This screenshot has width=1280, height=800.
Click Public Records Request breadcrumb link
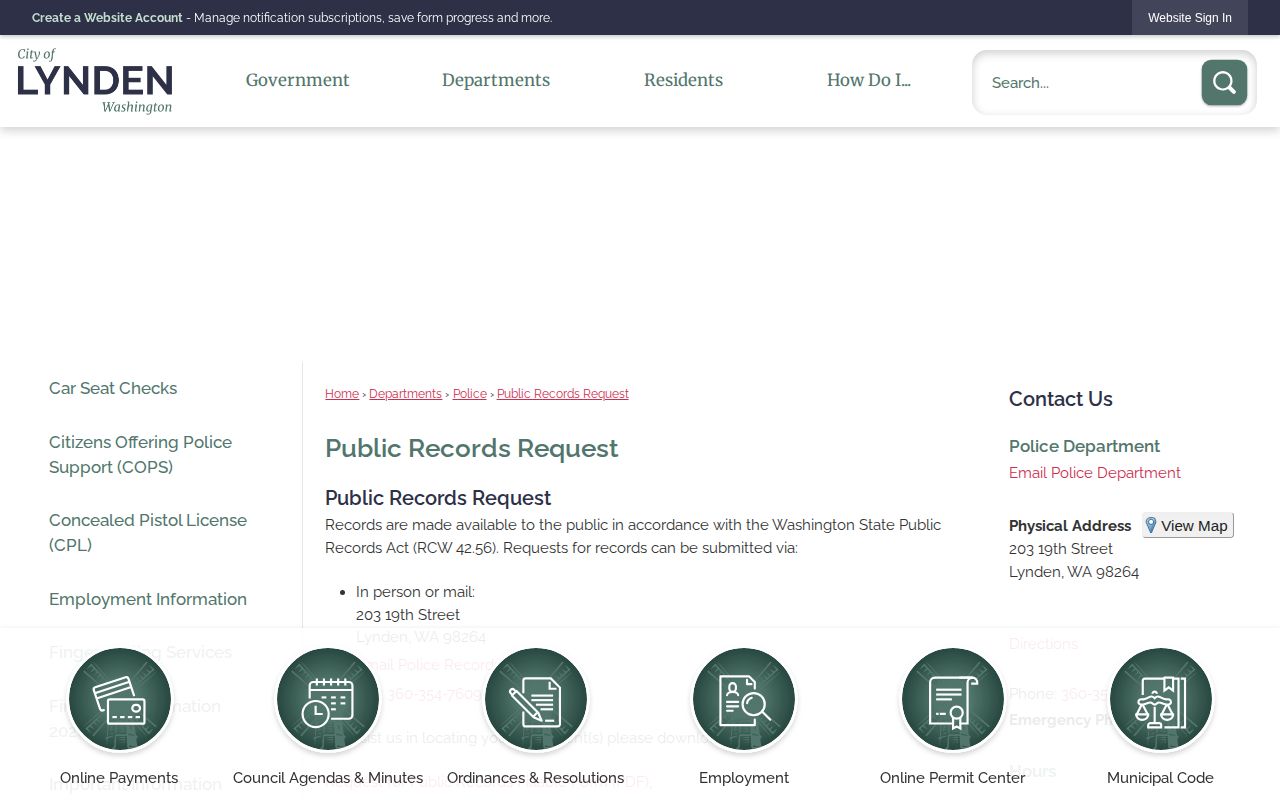coord(563,394)
